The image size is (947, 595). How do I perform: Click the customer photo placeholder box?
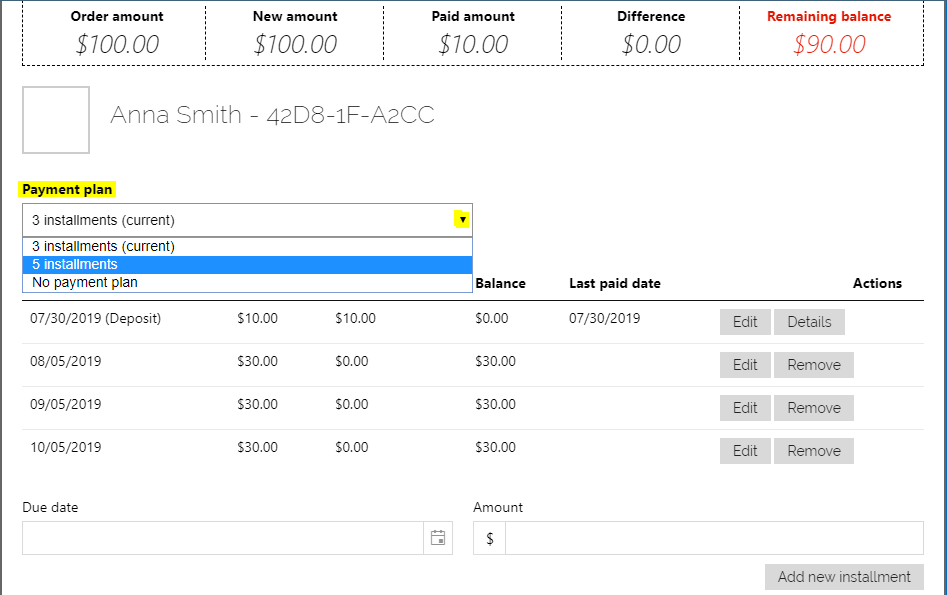(x=56, y=120)
